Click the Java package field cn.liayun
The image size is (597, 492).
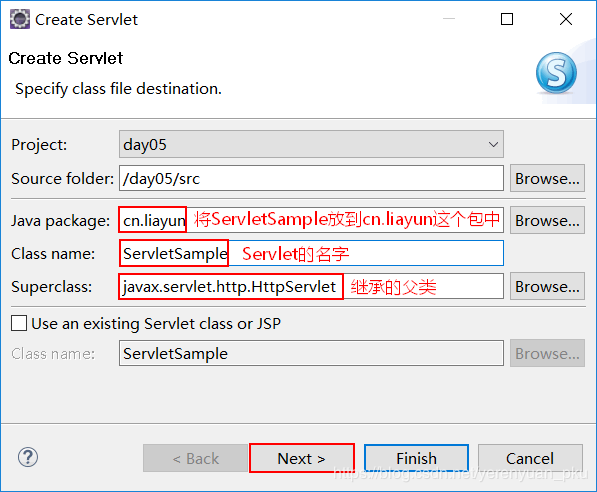(x=311, y=220)
